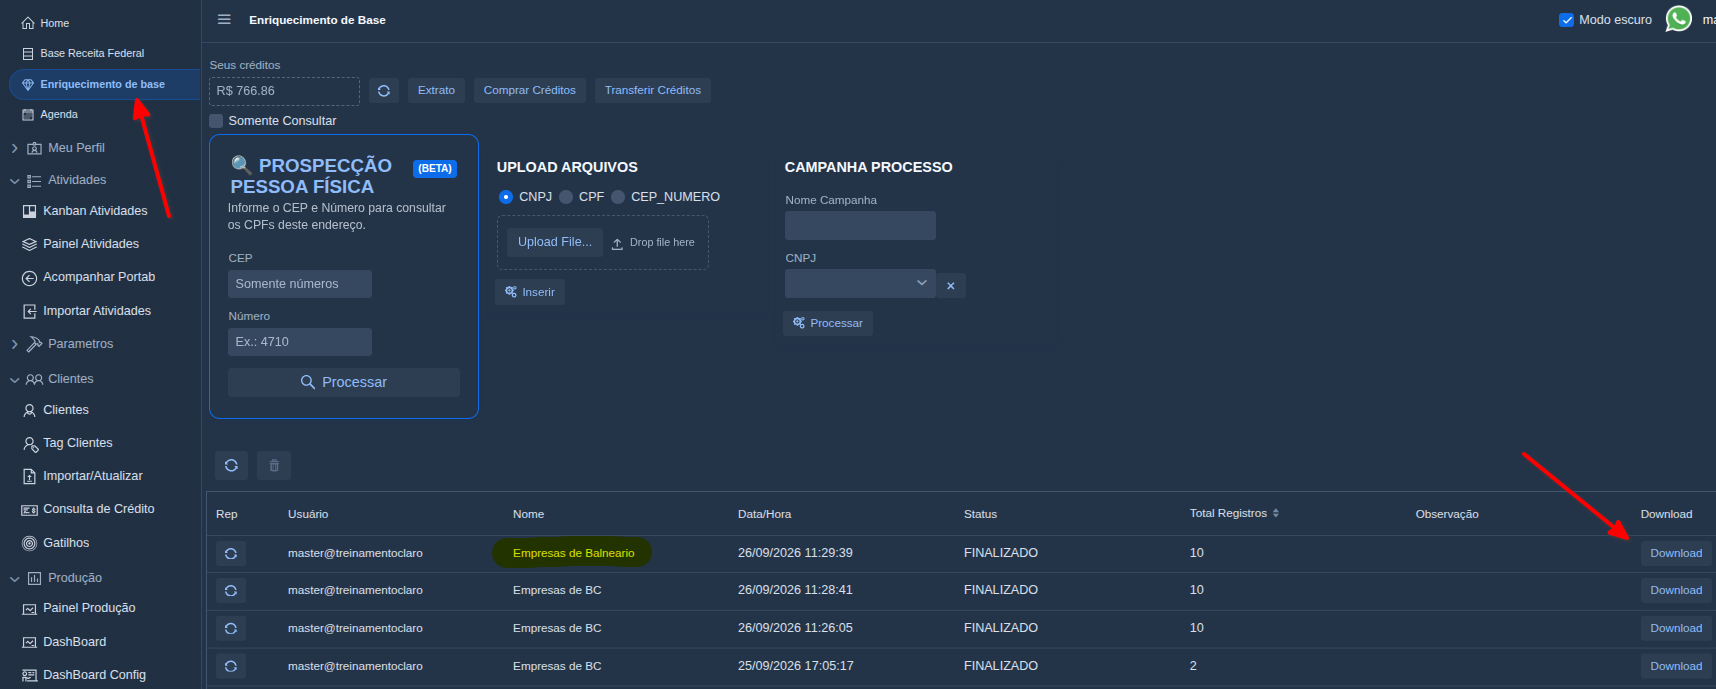Toggle the Modo escuro checkbox
The height and width of the screenshot is (689, 1716).
click(x=1567, y=20)
